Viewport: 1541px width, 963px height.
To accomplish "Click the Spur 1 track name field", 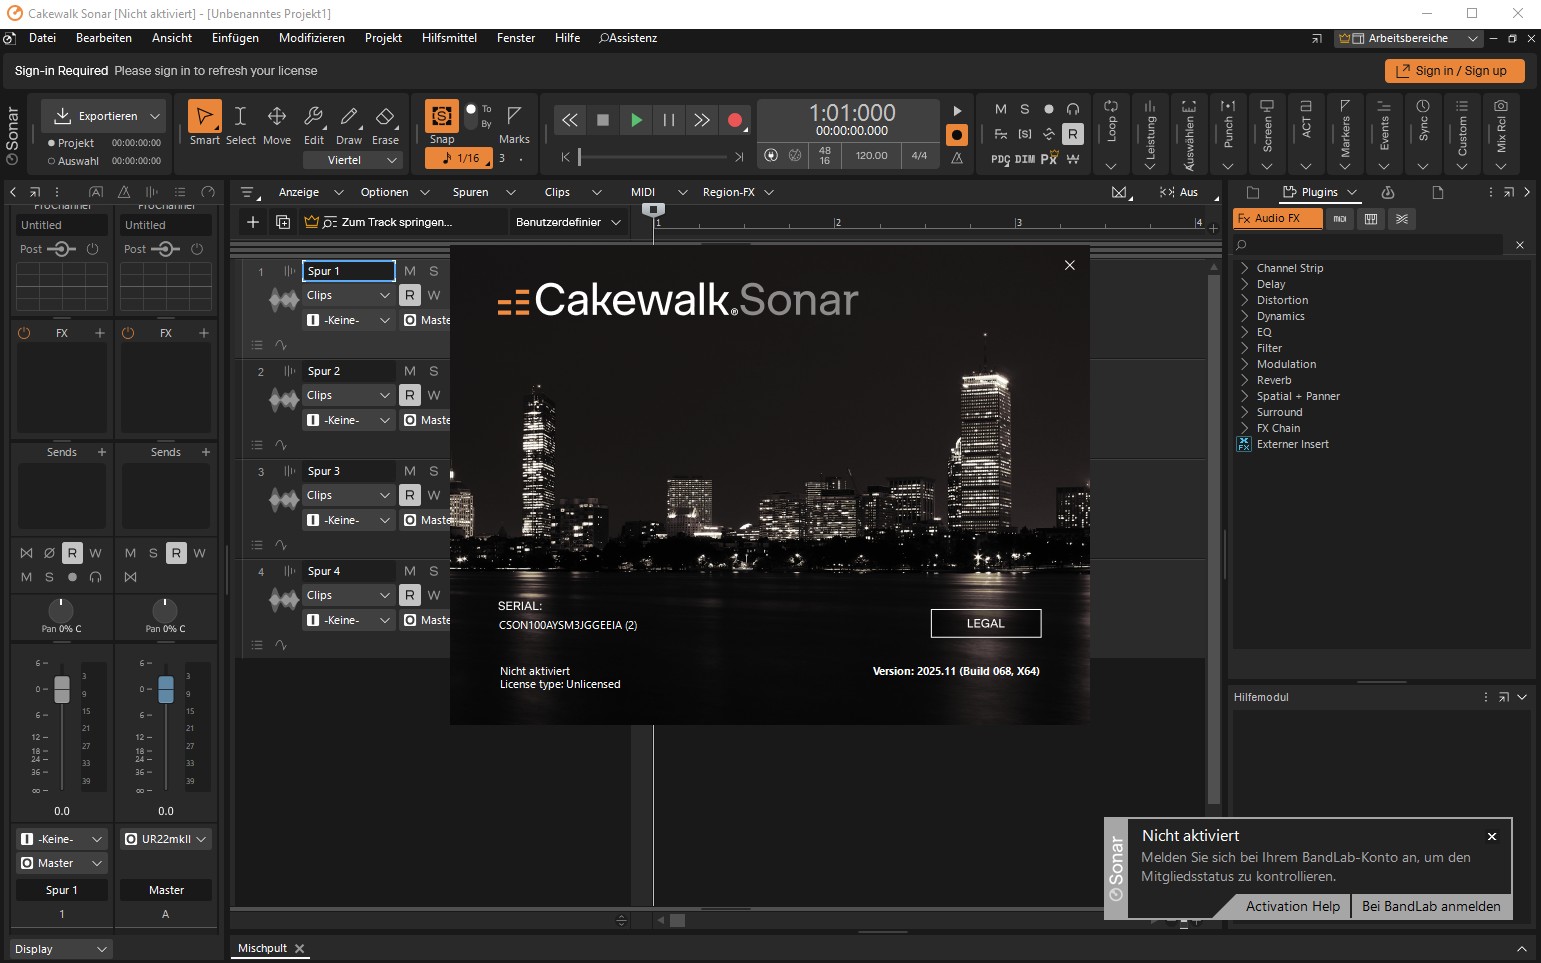I will (x=348, y=271).
